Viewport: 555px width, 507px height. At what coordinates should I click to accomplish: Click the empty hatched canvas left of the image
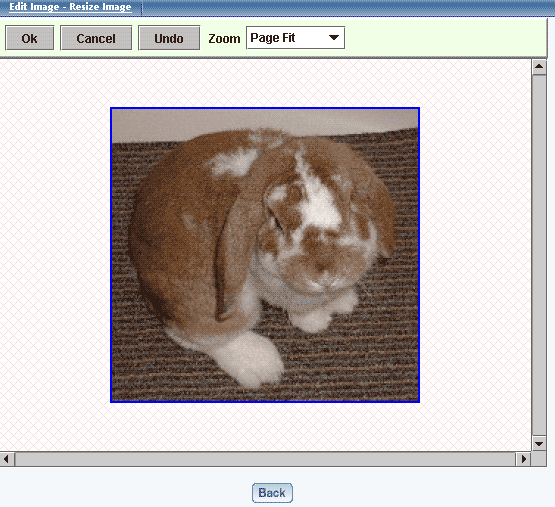click(x=55, y=255)
